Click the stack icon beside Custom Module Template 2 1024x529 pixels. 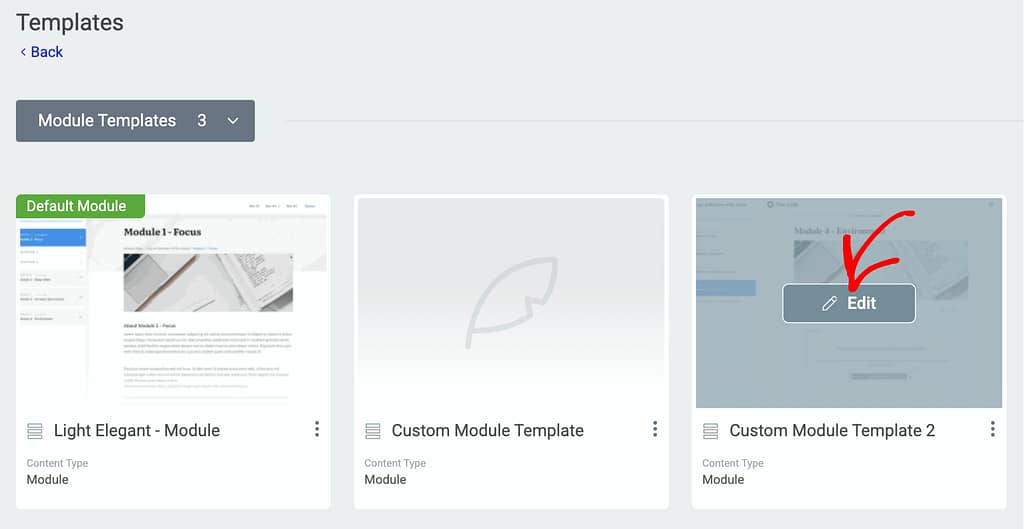(x=711, y=431)
